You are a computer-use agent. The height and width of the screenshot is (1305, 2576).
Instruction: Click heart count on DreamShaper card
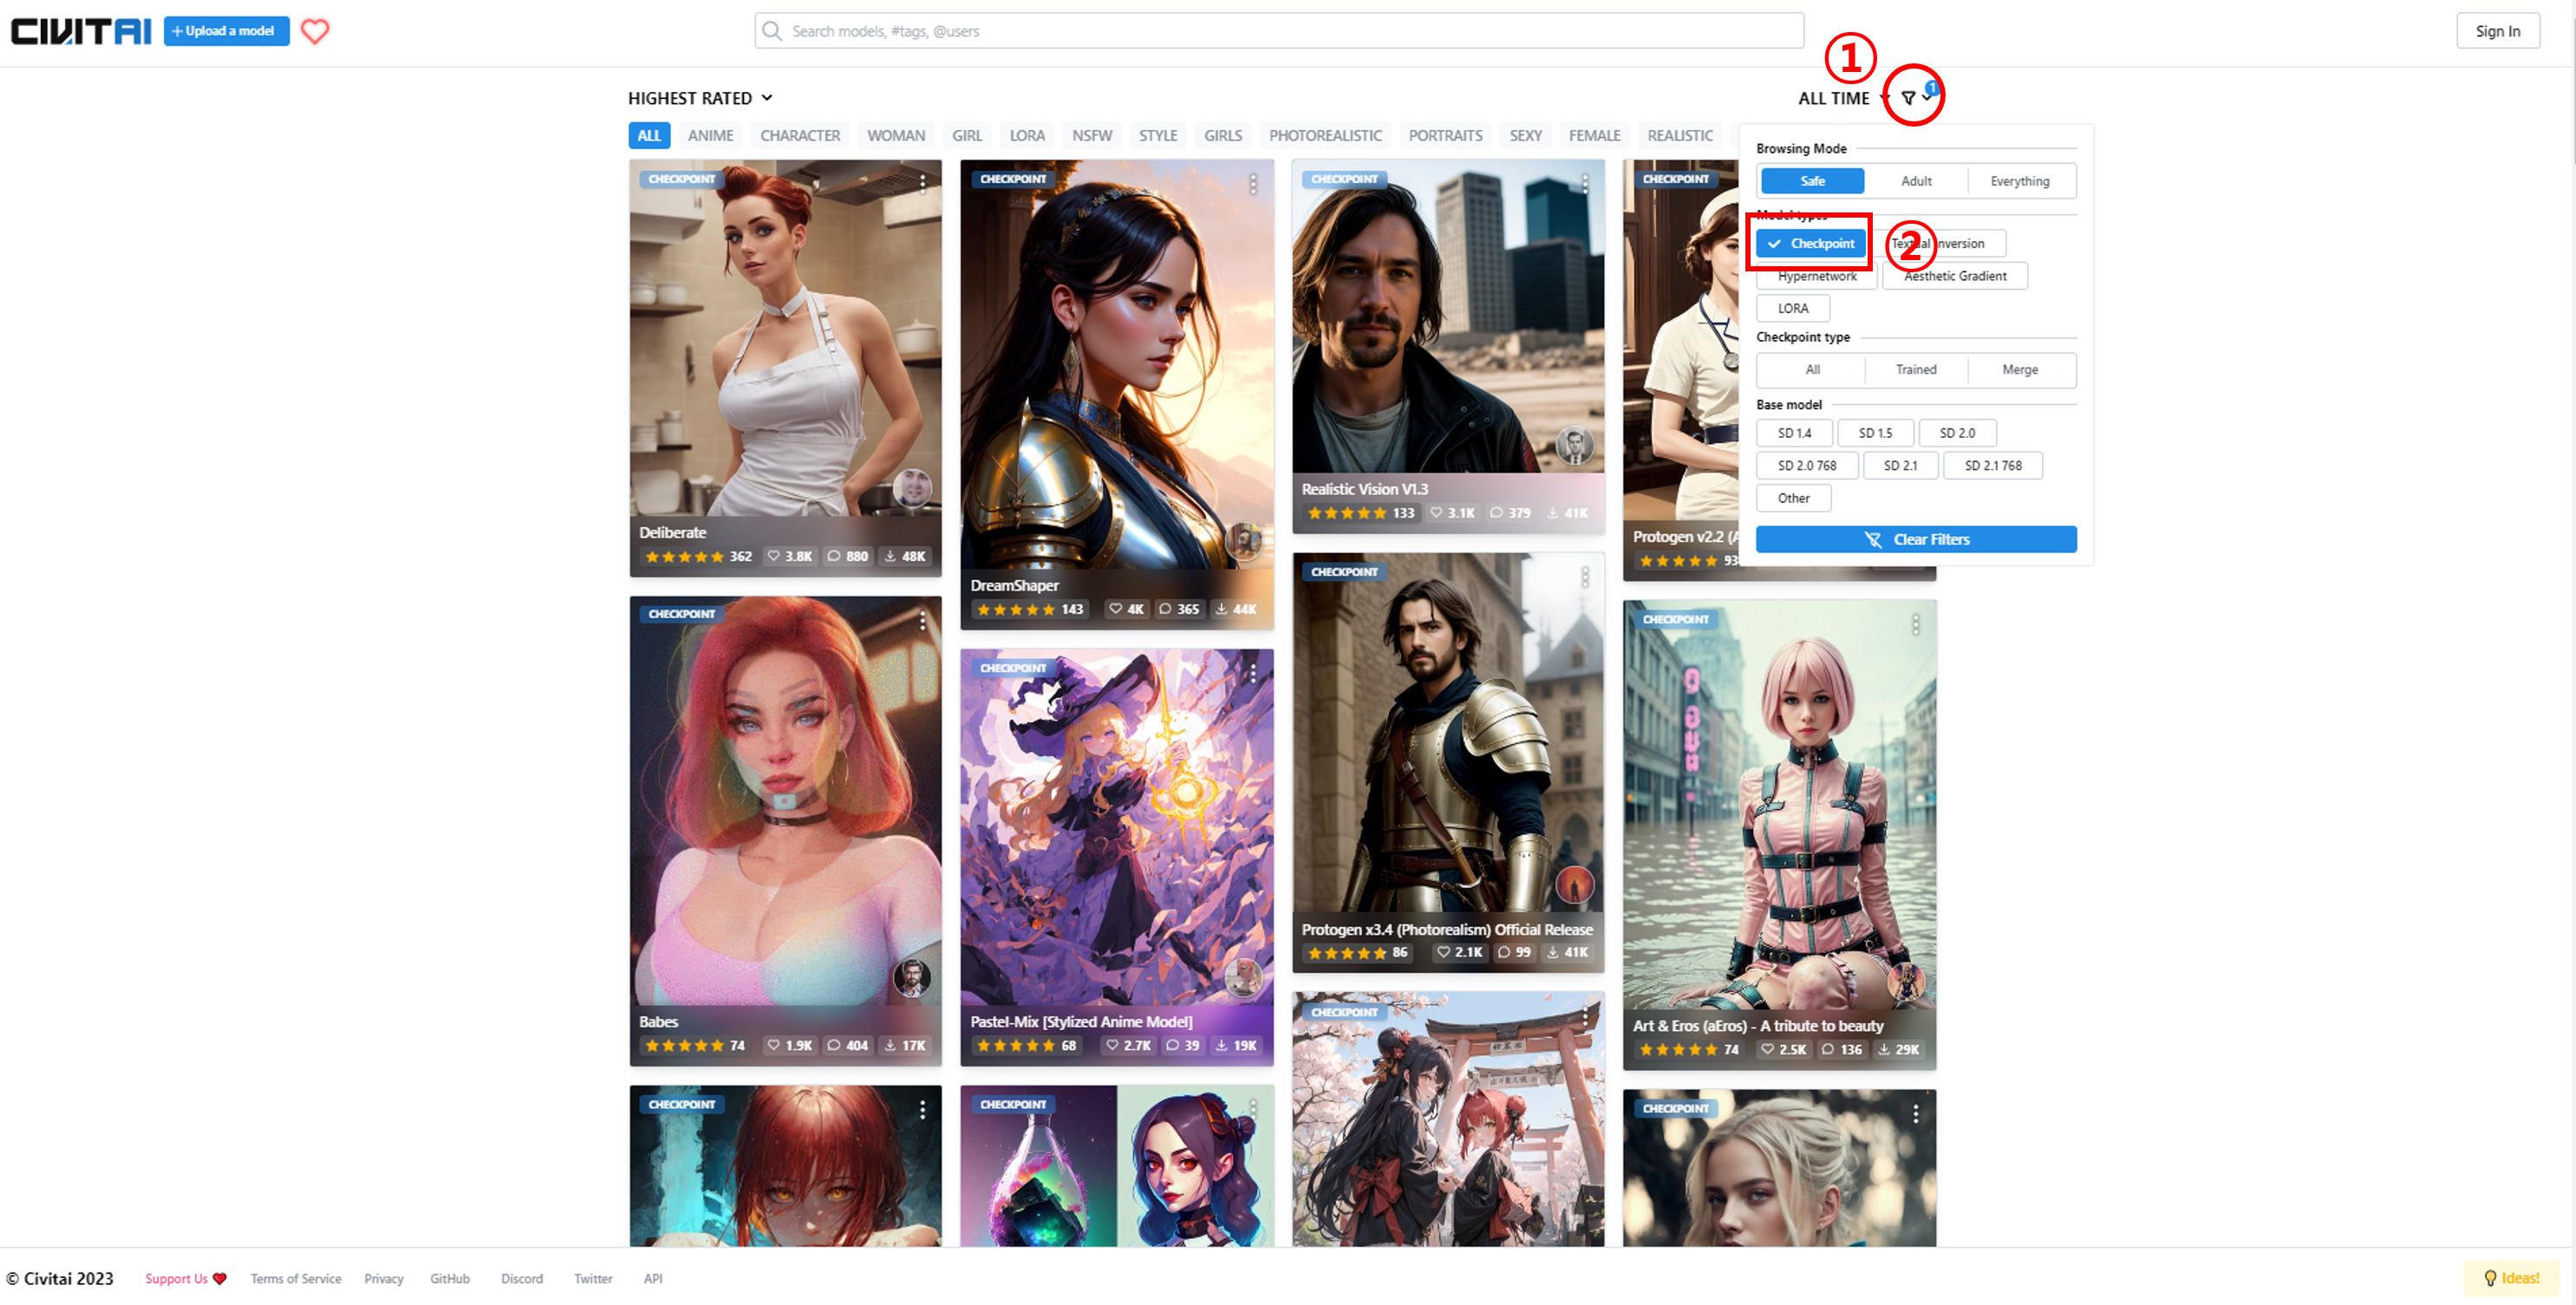[x=1126, y=609]
